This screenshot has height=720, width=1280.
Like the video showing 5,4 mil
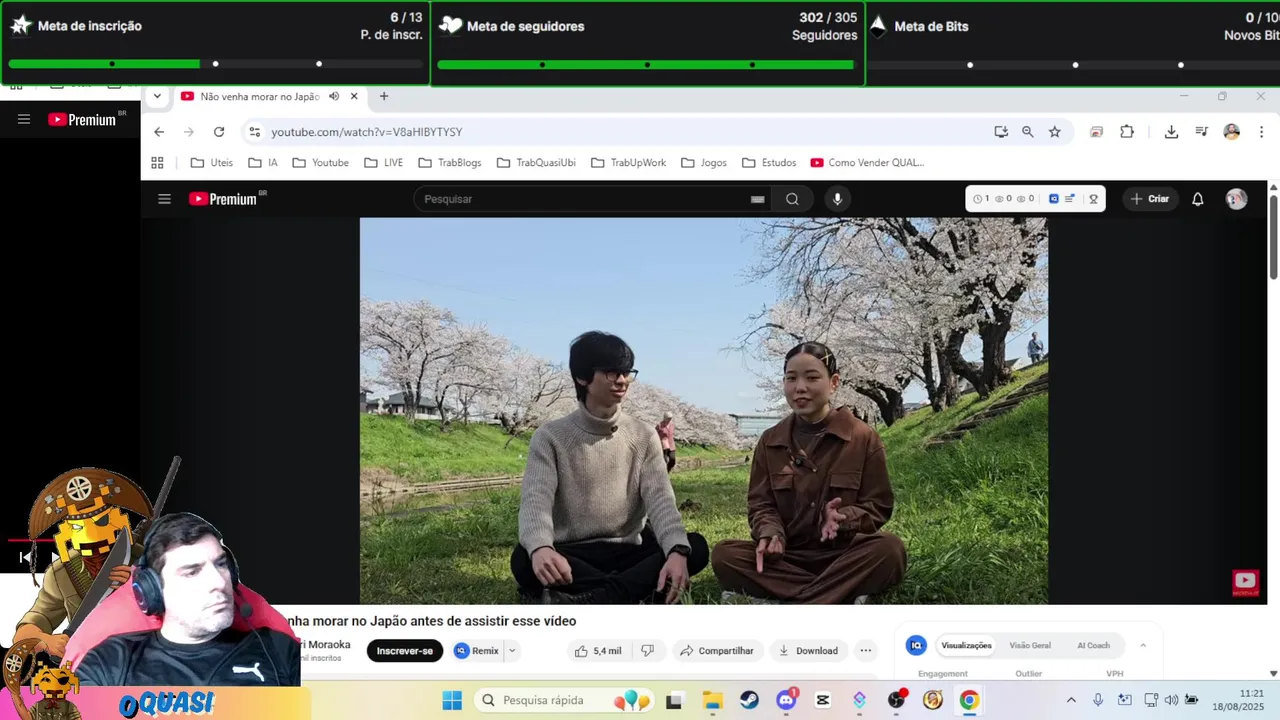click(598, 651)
